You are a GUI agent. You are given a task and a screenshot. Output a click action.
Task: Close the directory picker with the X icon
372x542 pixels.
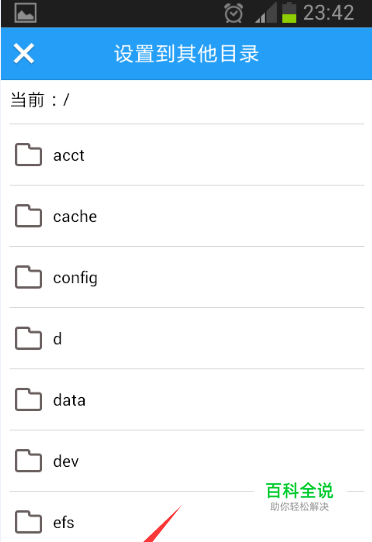tap(24, 54)
